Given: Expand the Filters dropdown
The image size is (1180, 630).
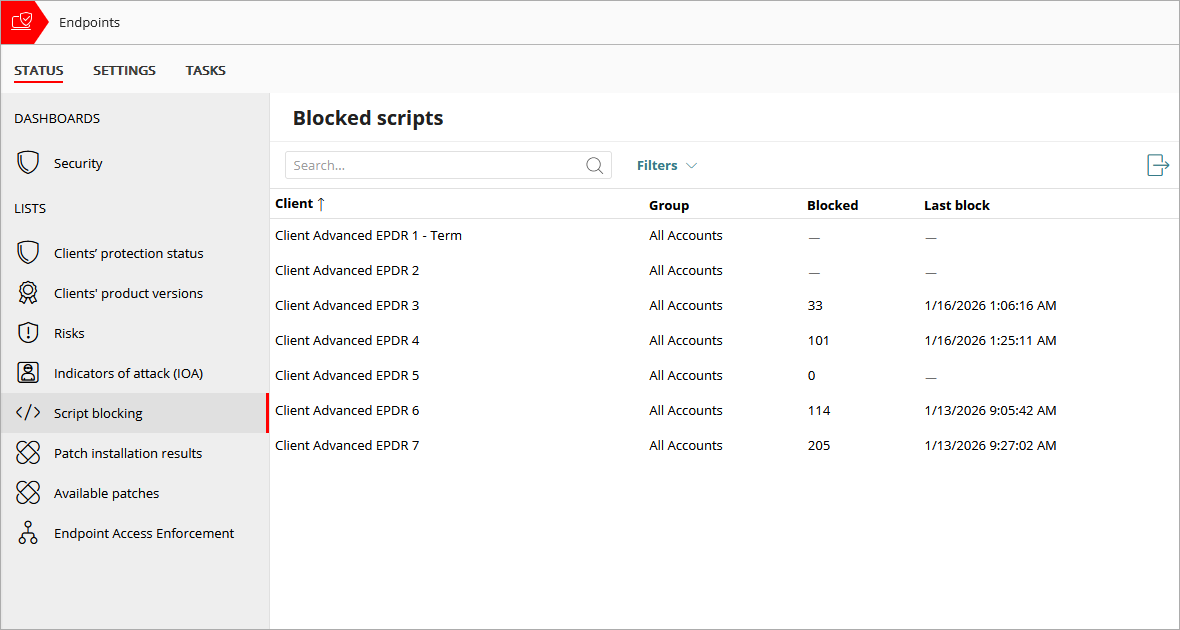Looking at the screenshot, I should tap(666, 165).
